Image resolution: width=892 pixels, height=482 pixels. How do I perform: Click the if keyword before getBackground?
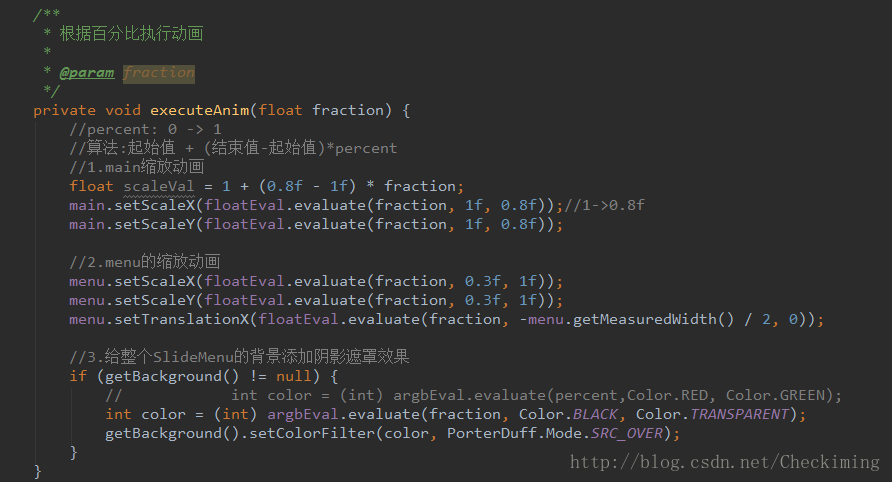[x=78, y=376]
